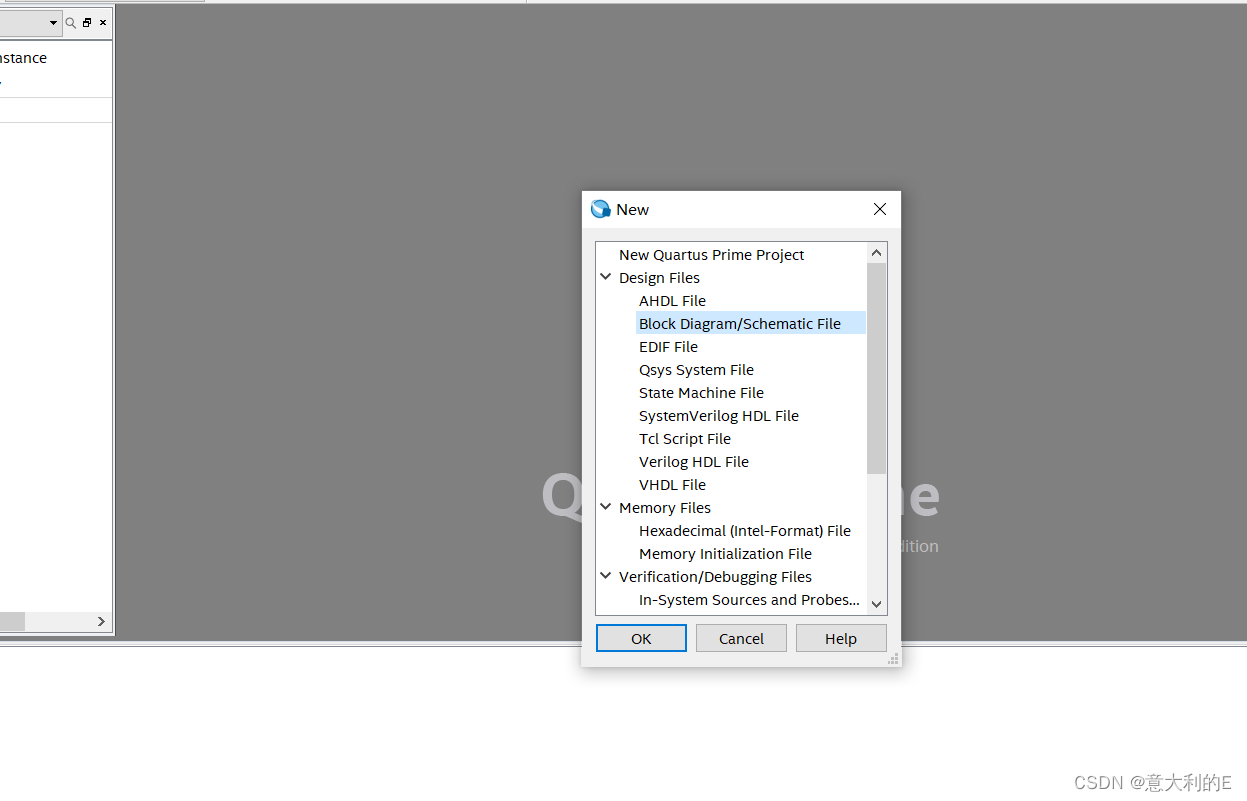Click left panel horizontal scroll right arrow

(101, 621)
